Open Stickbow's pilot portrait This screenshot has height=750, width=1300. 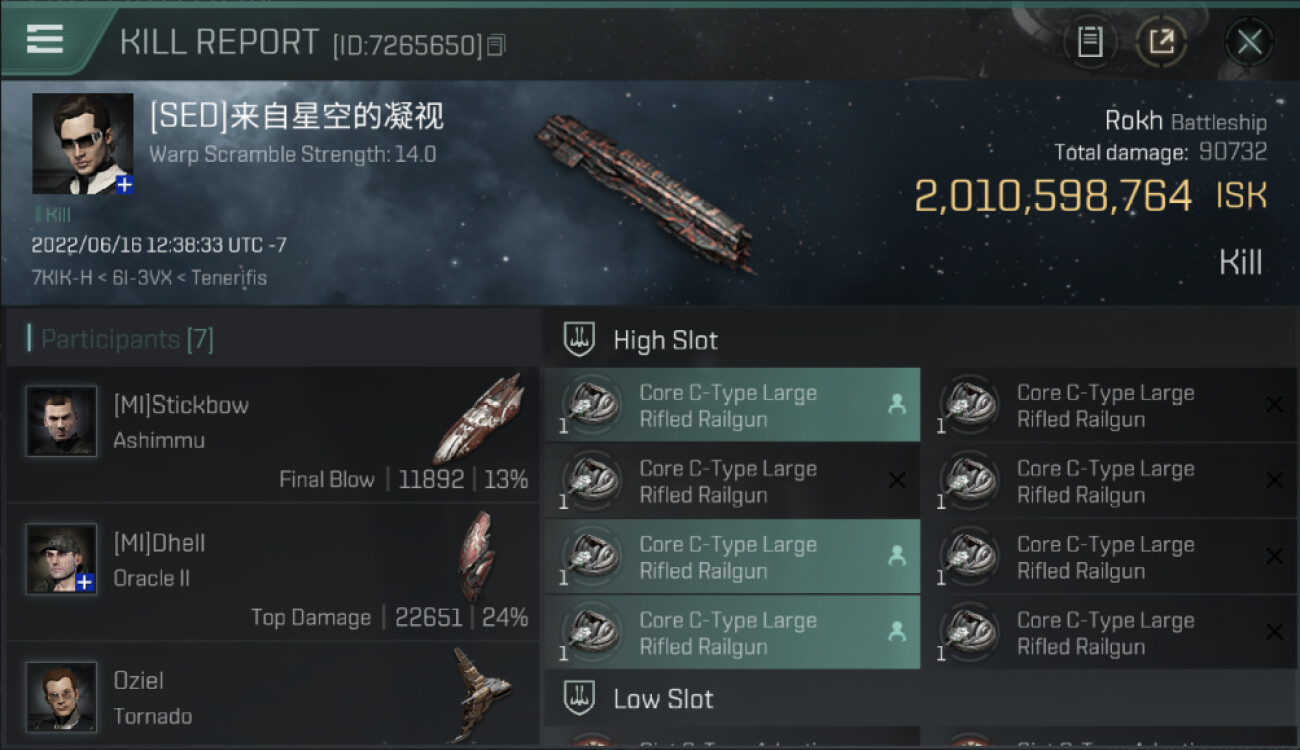point(62,422)
